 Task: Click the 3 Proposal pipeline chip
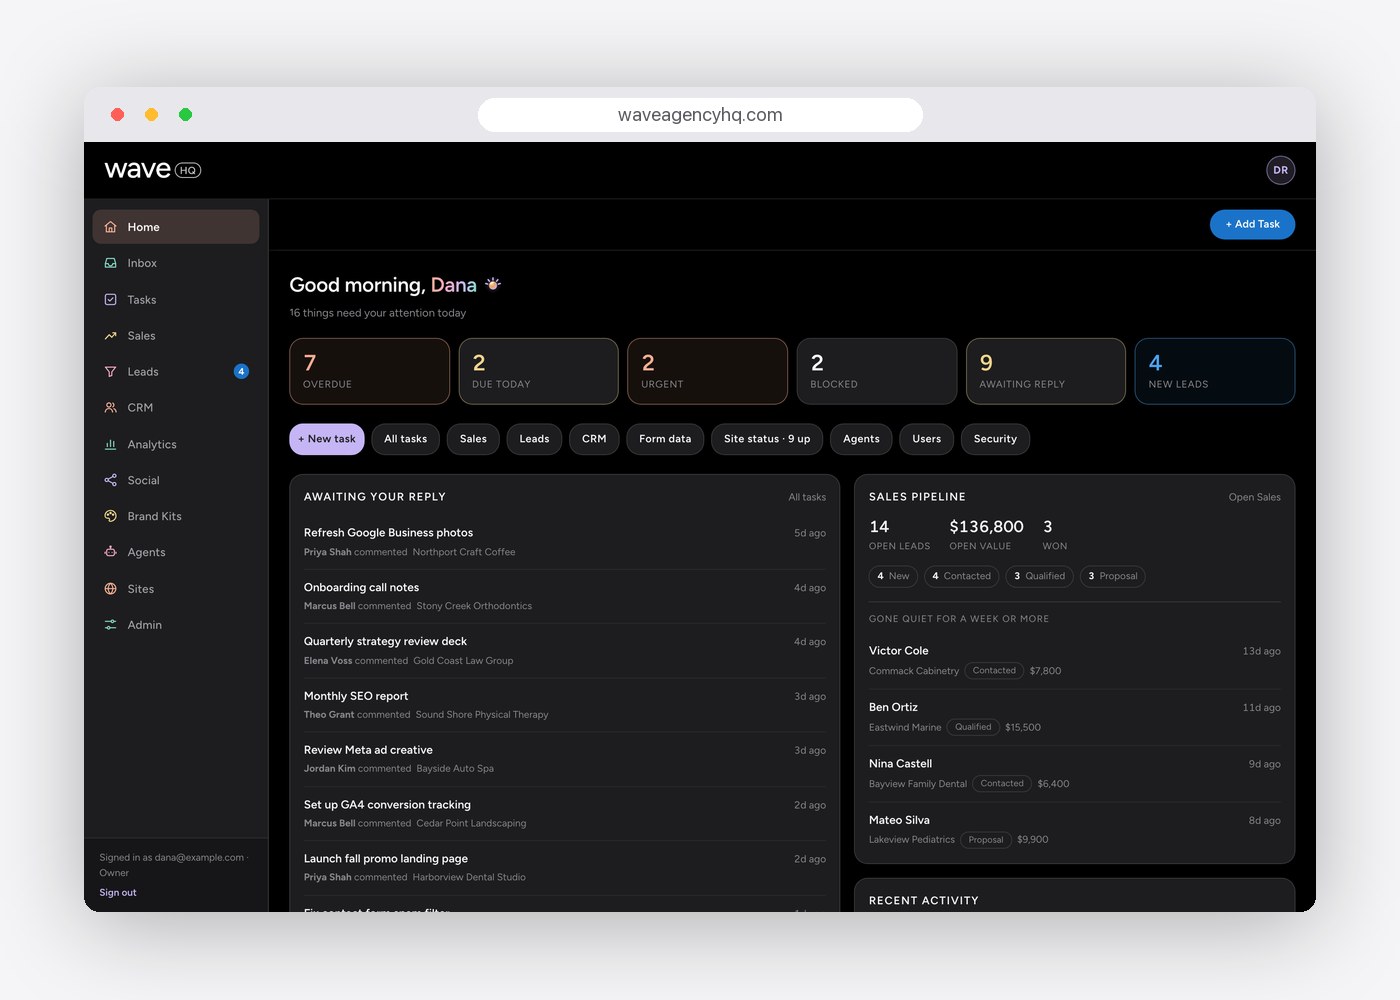1113,576
